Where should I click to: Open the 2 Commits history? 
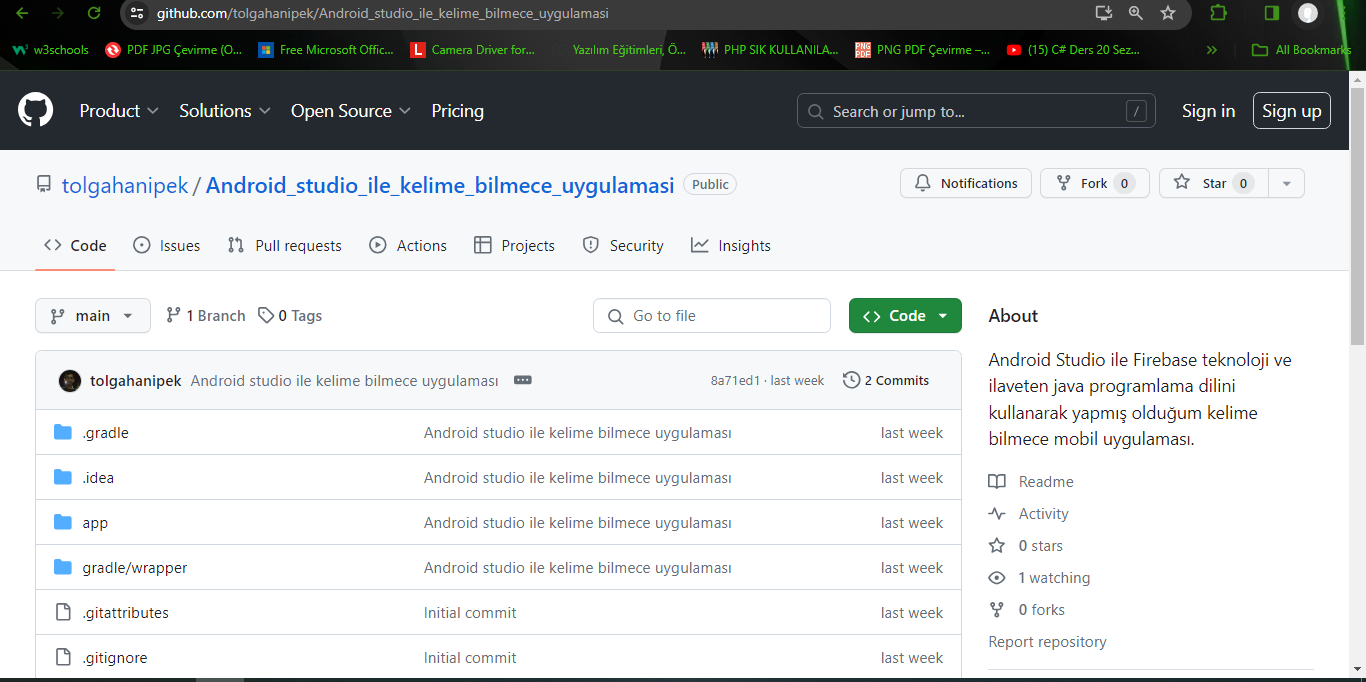[886, 380]
